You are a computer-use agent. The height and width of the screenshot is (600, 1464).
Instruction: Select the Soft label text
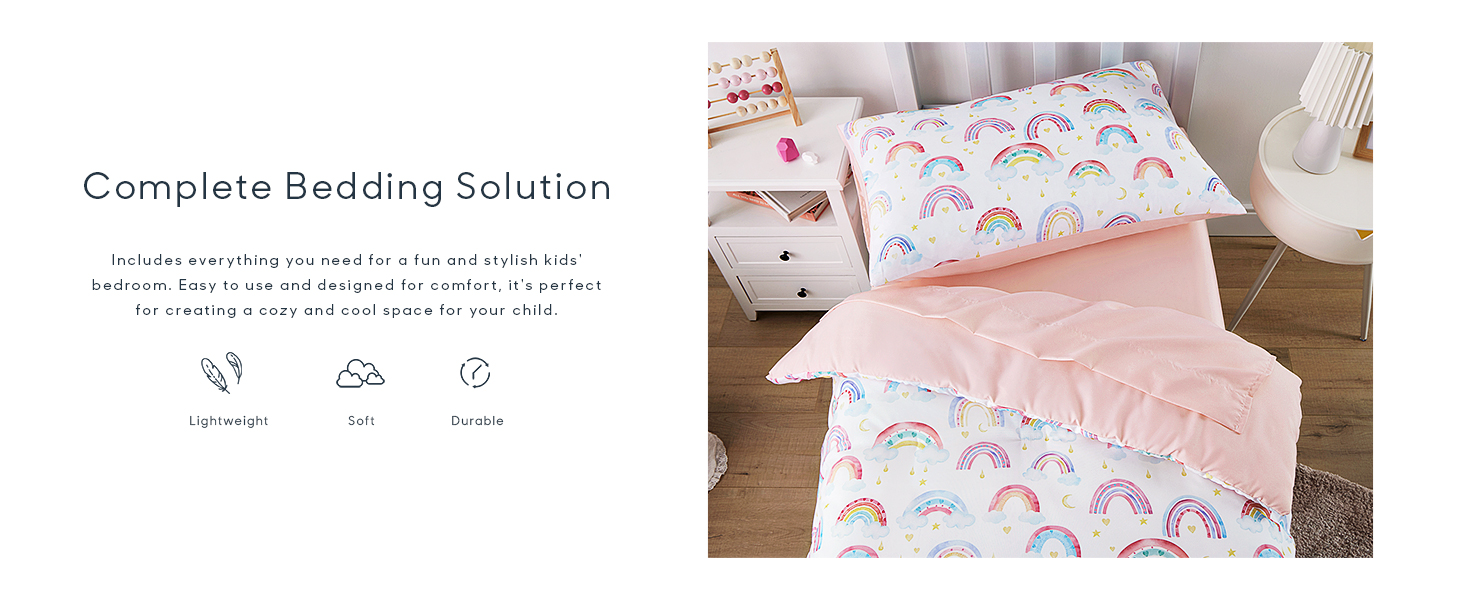pyautogui.click(x=362, y=421)
